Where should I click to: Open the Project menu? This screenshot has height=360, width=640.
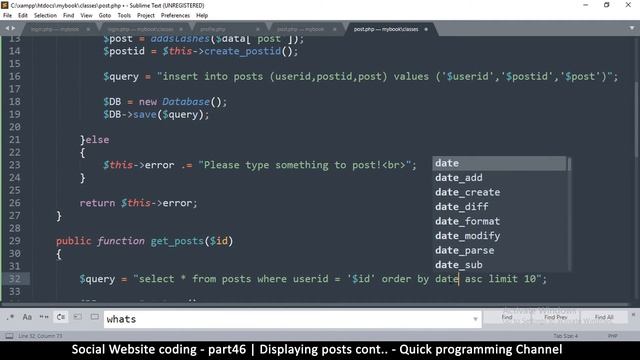tap(146, 16)
